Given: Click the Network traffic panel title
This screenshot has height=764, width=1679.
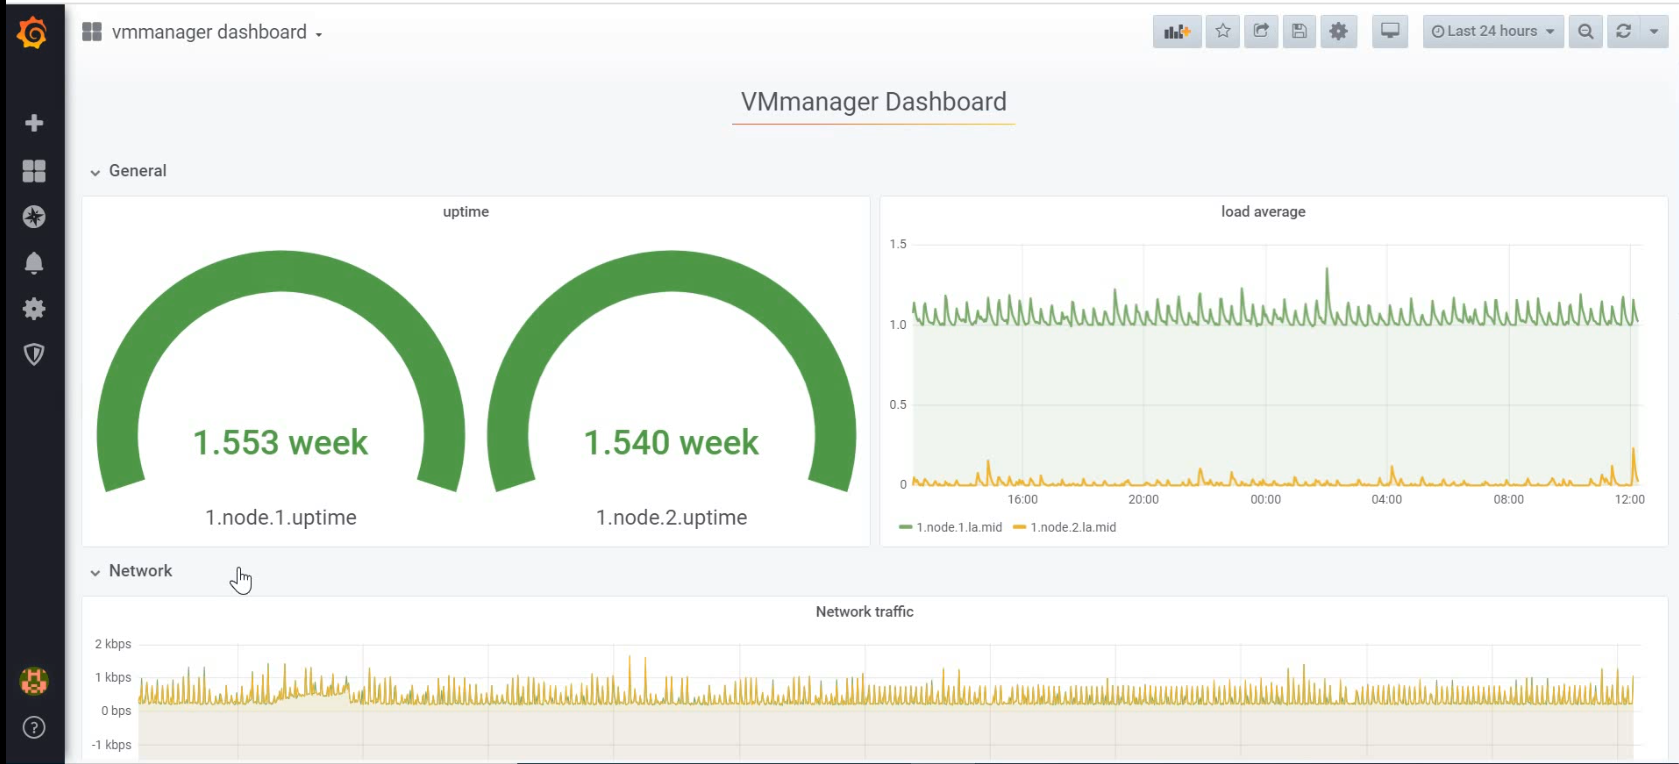Looking at the screenshot, I should pyautogui.click(x=865, y=612).
